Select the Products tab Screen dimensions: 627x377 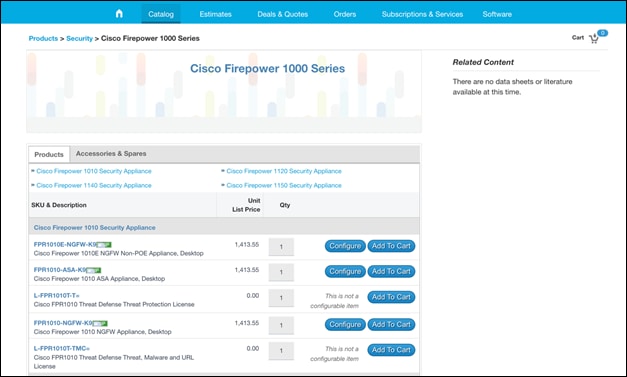[x=49, y=154]
